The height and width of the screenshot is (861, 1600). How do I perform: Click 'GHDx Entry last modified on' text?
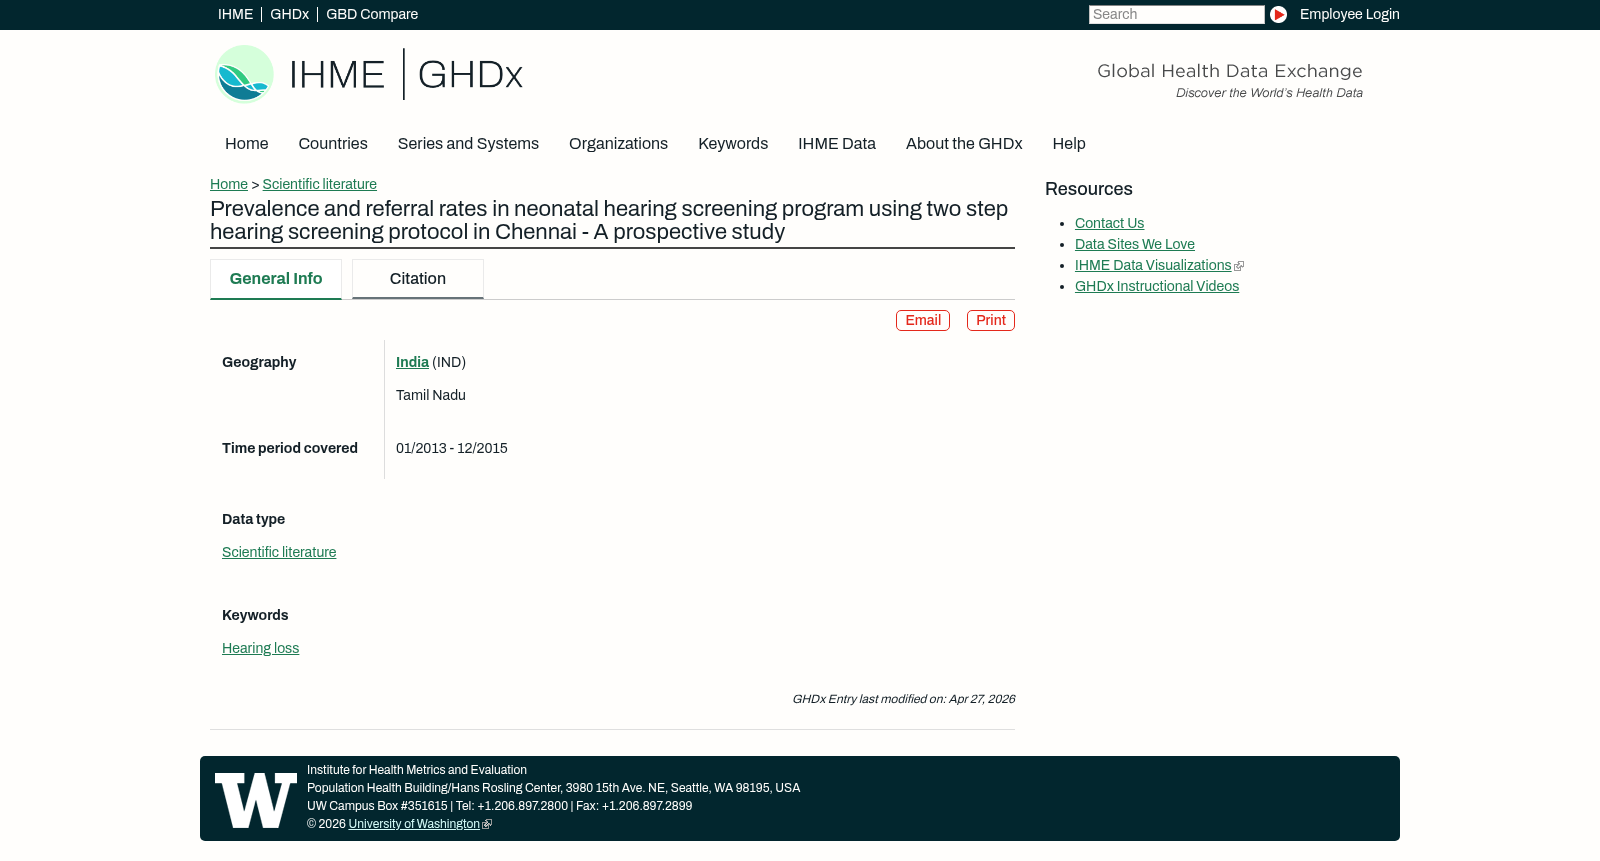click(x=904, y=699)
